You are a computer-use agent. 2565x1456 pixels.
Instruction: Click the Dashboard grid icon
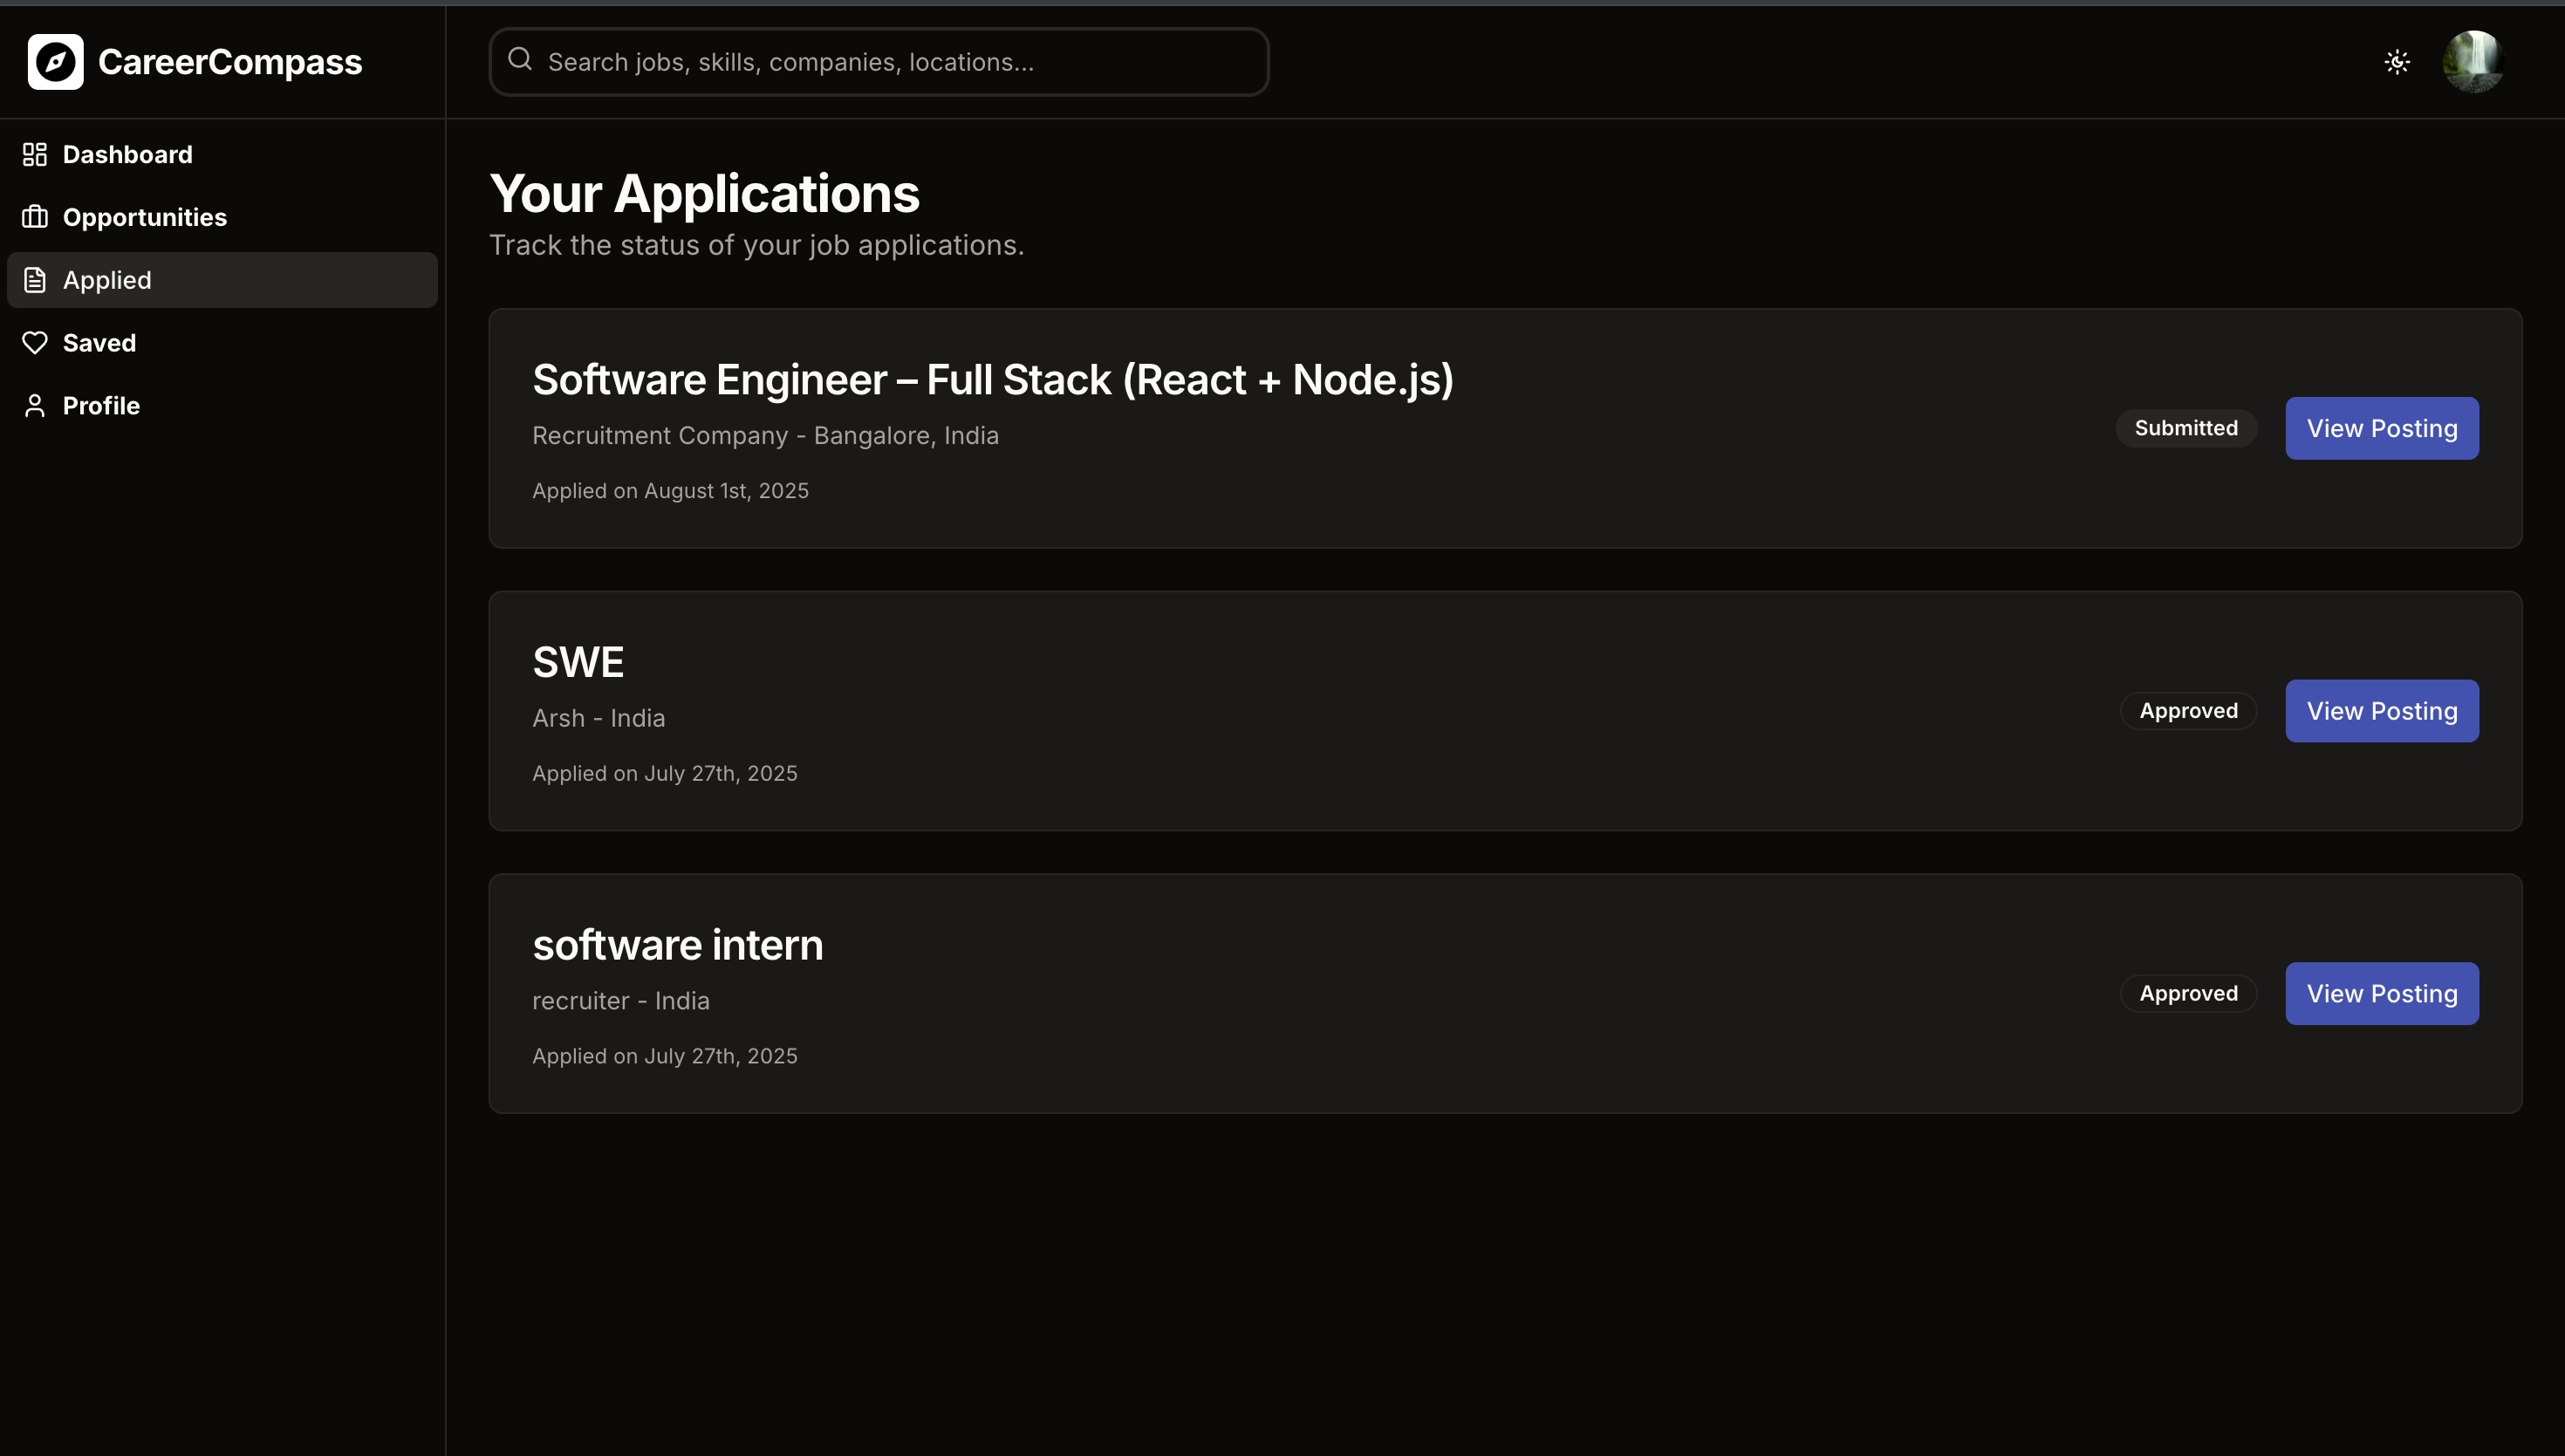click(35, 154)
